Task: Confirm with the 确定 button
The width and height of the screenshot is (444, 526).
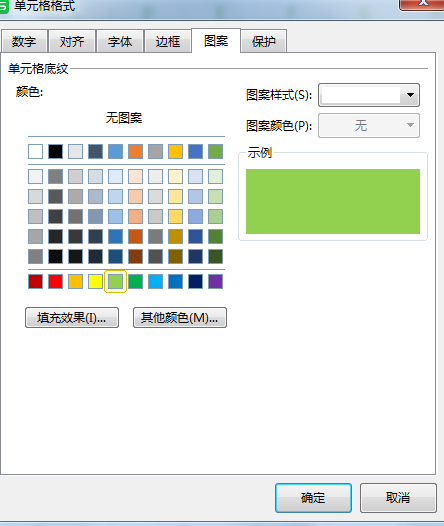Action: pyautogui.click(x=313, y=498)
